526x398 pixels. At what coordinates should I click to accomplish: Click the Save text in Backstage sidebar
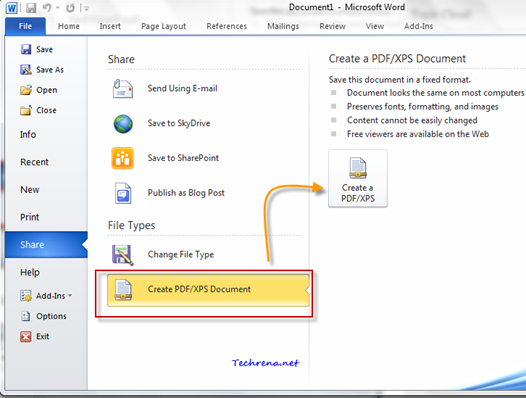click(x=44, y=49)
